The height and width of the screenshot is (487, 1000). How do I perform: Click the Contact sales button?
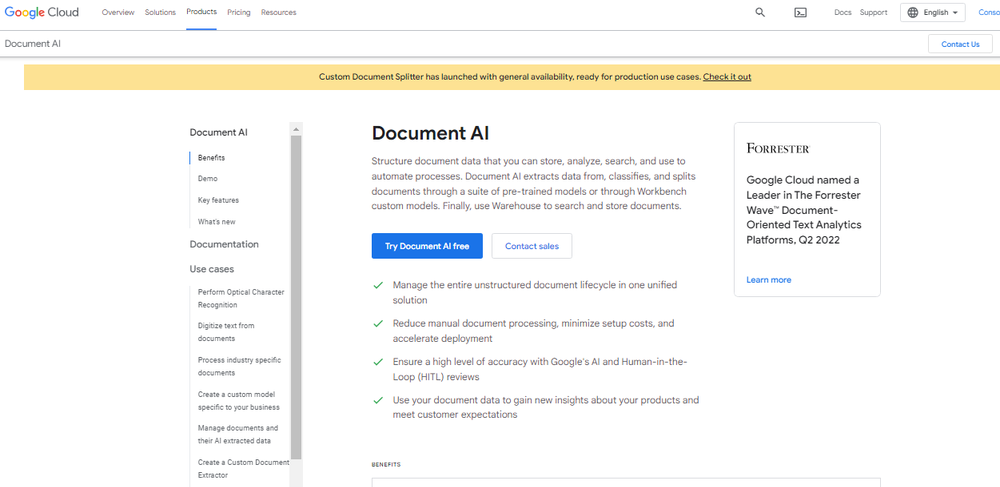tap(531, 246)
